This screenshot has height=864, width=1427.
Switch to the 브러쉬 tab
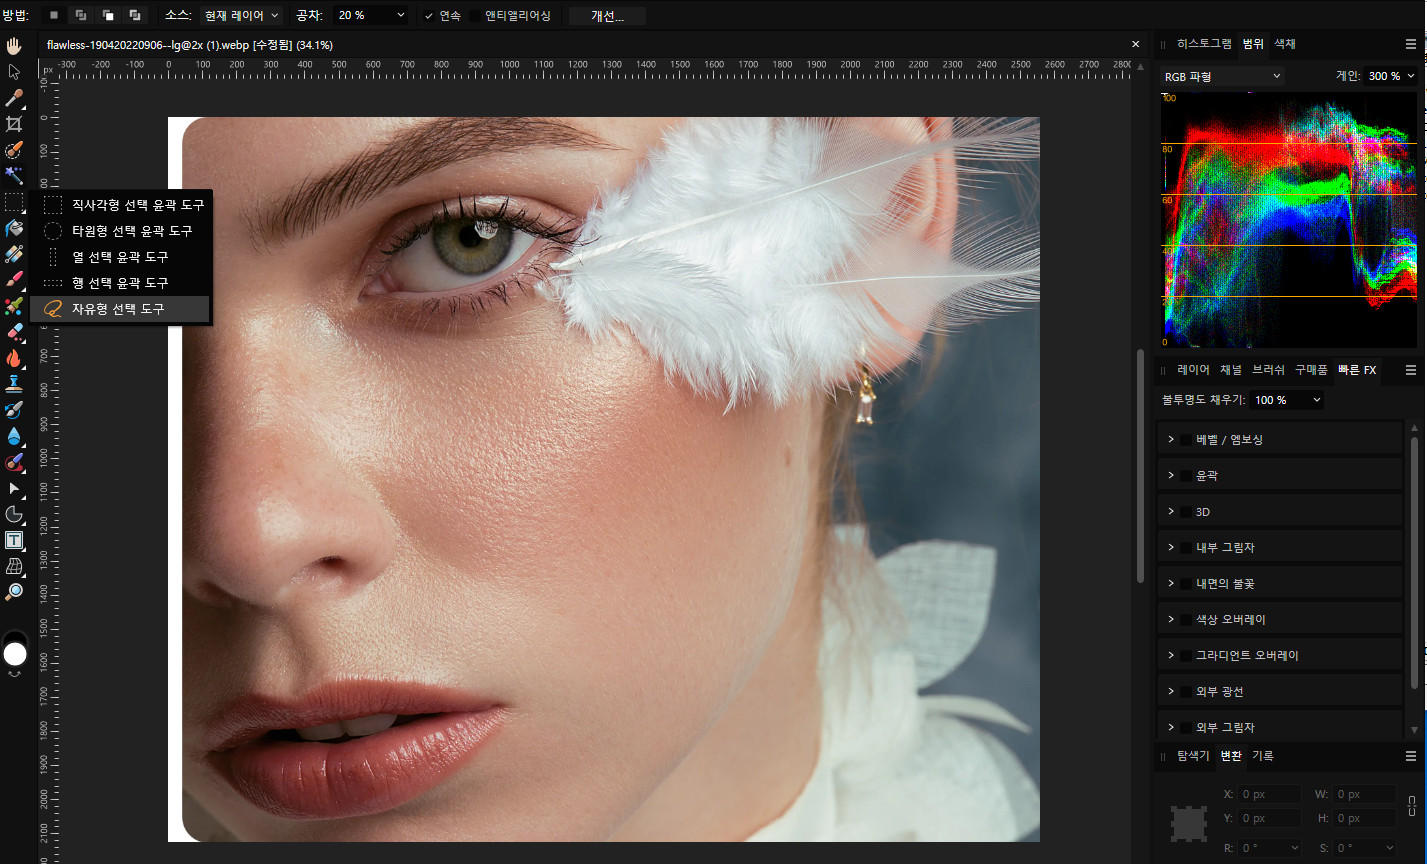click(x=1269, y=370)
